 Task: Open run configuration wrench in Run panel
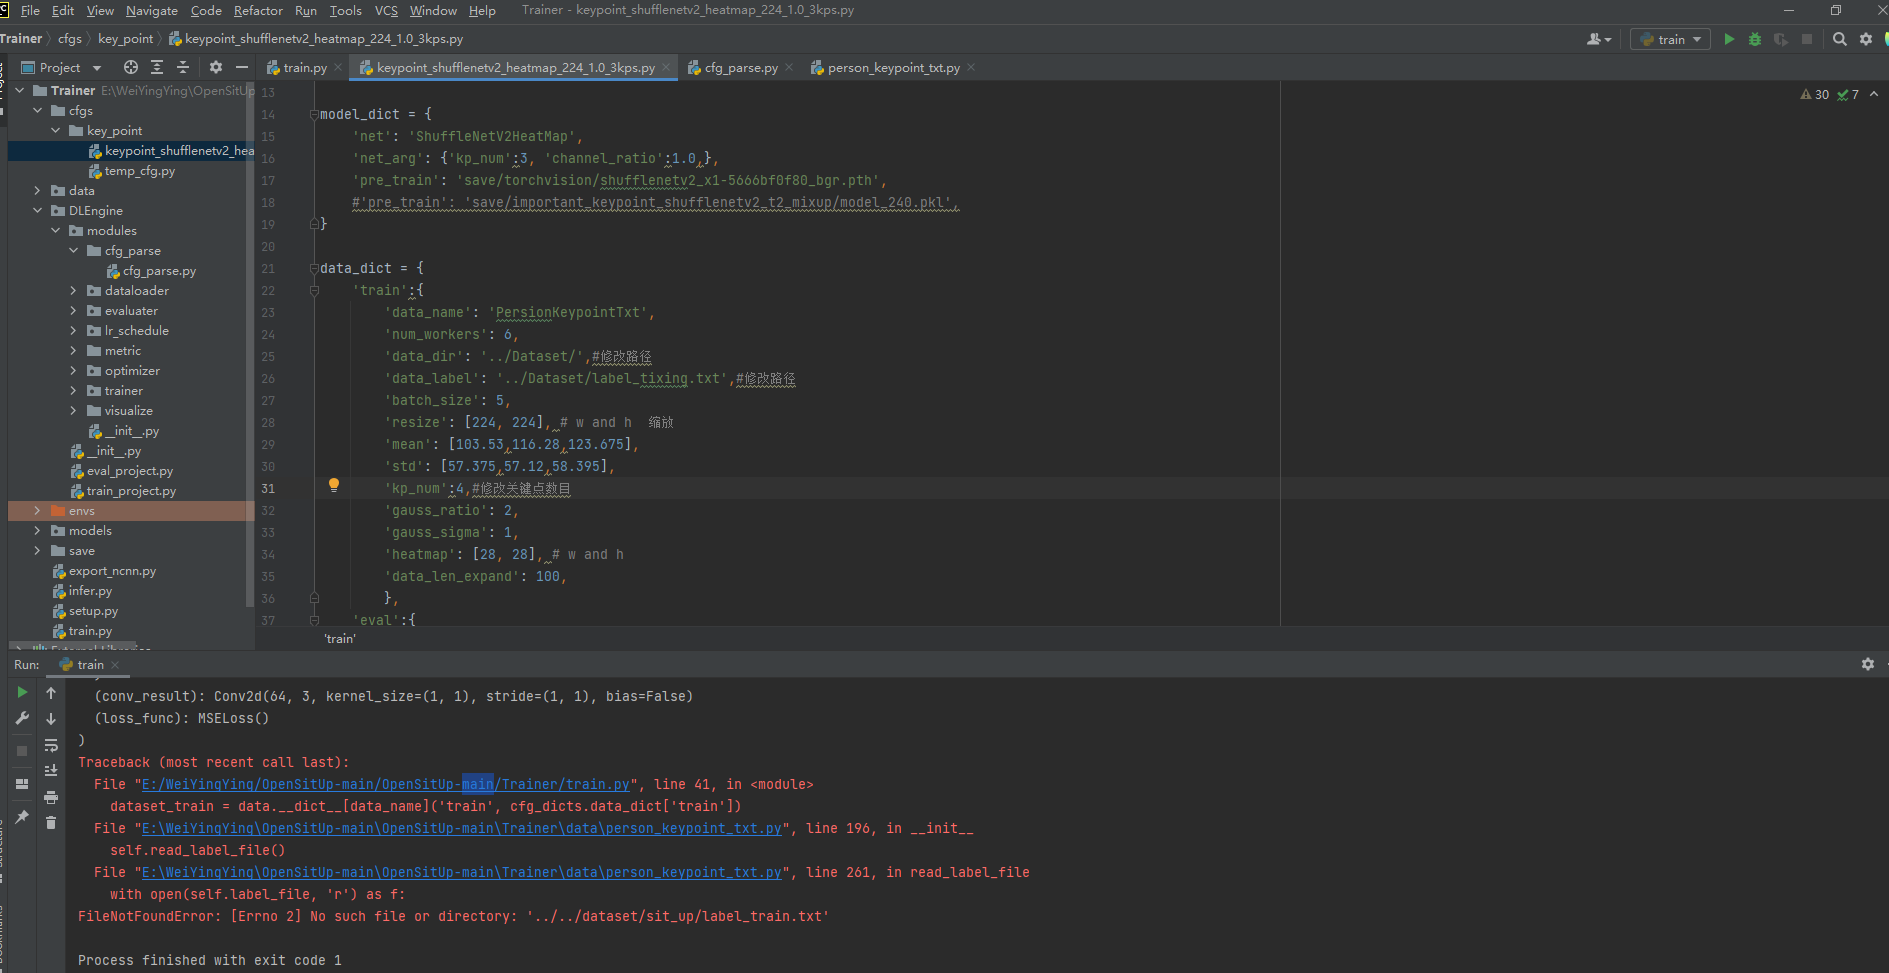click(22, 718)
